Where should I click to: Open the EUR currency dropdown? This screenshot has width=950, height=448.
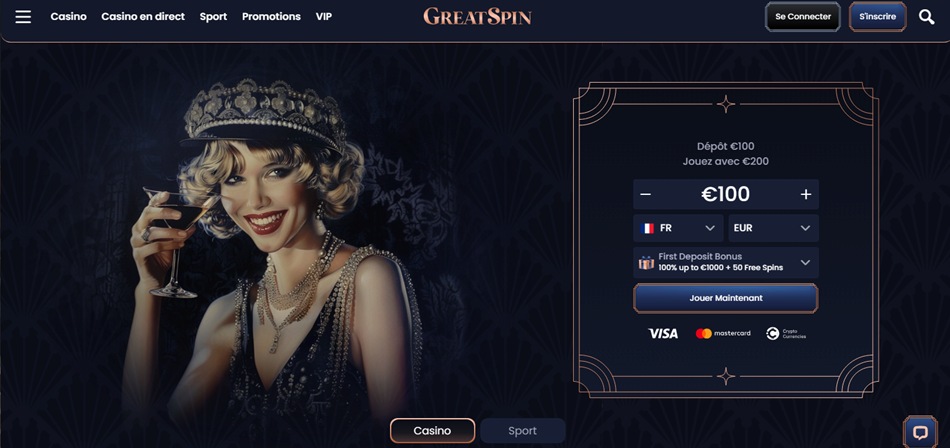(773, 228)
